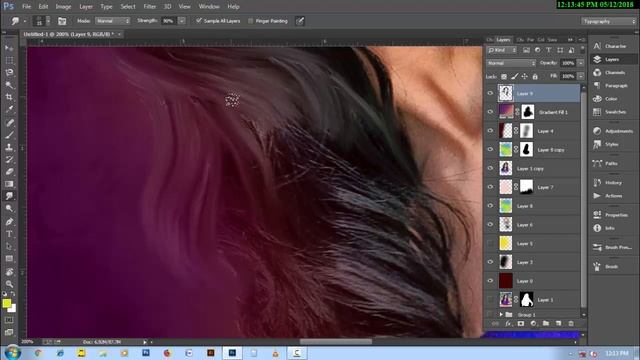Open the Image menu
This screenshot has width=640, height=360.
coord(63,7)
